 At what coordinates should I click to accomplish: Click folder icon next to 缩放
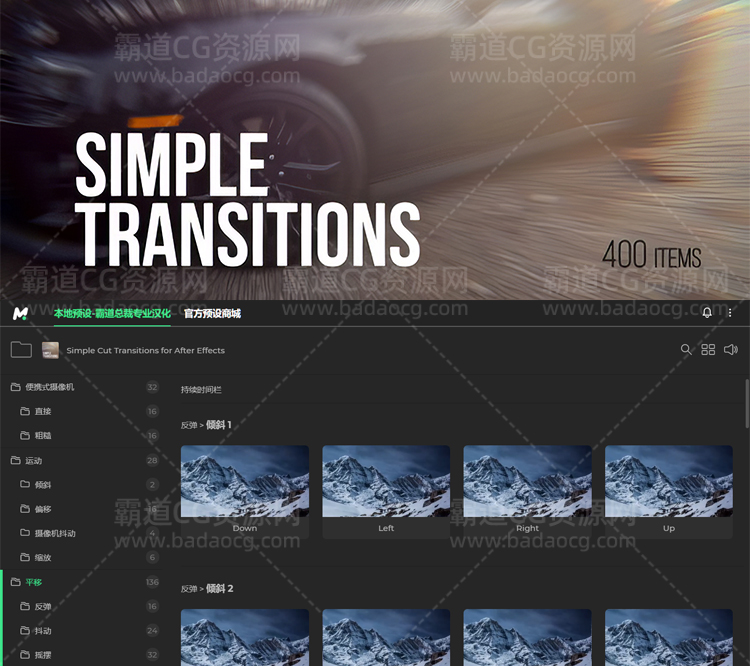click(25, 557)
